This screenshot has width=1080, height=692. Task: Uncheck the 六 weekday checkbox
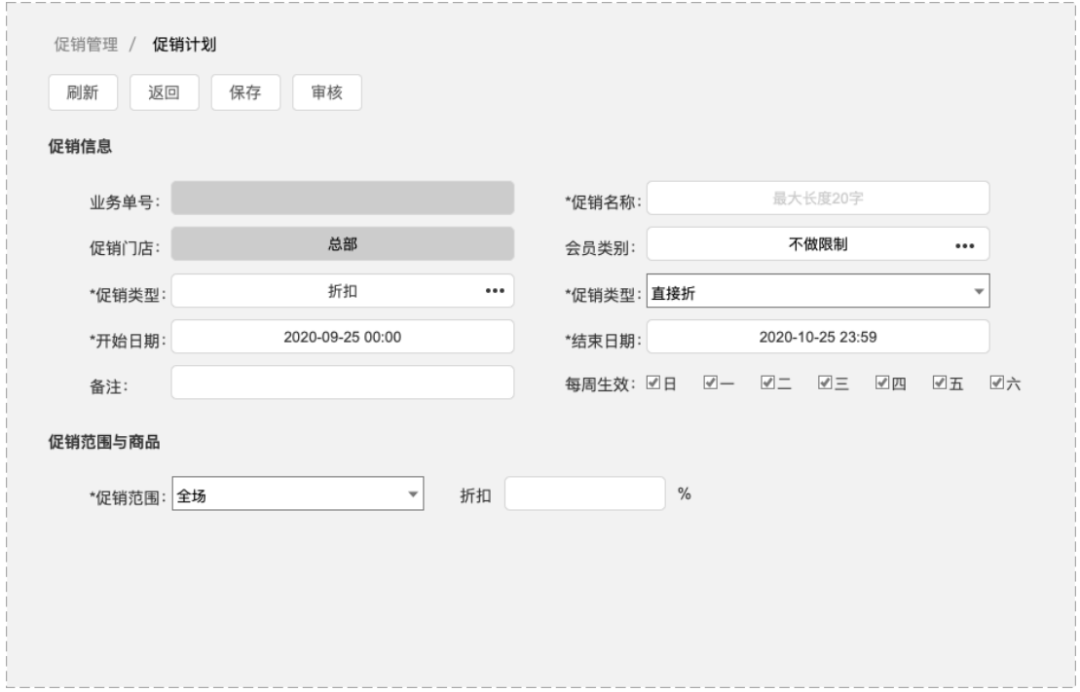tap(996, 383)
